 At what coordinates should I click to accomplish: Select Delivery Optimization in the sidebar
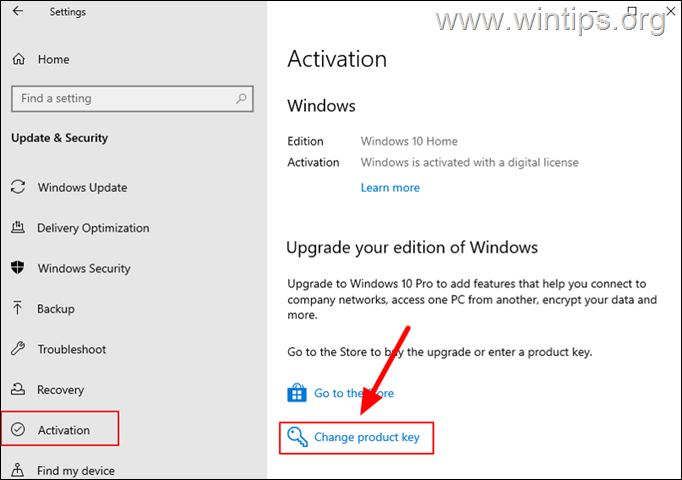click(93, 228)
